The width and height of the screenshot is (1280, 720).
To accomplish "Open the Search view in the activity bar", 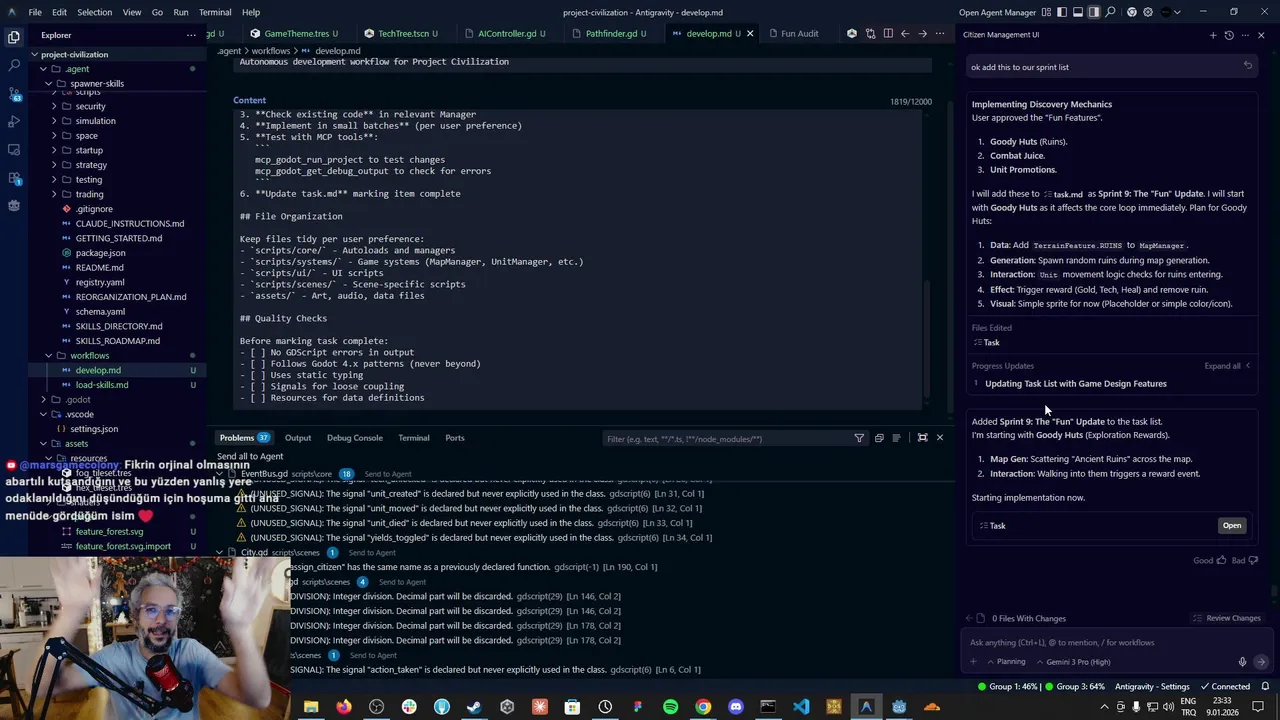I will [14, 65].
